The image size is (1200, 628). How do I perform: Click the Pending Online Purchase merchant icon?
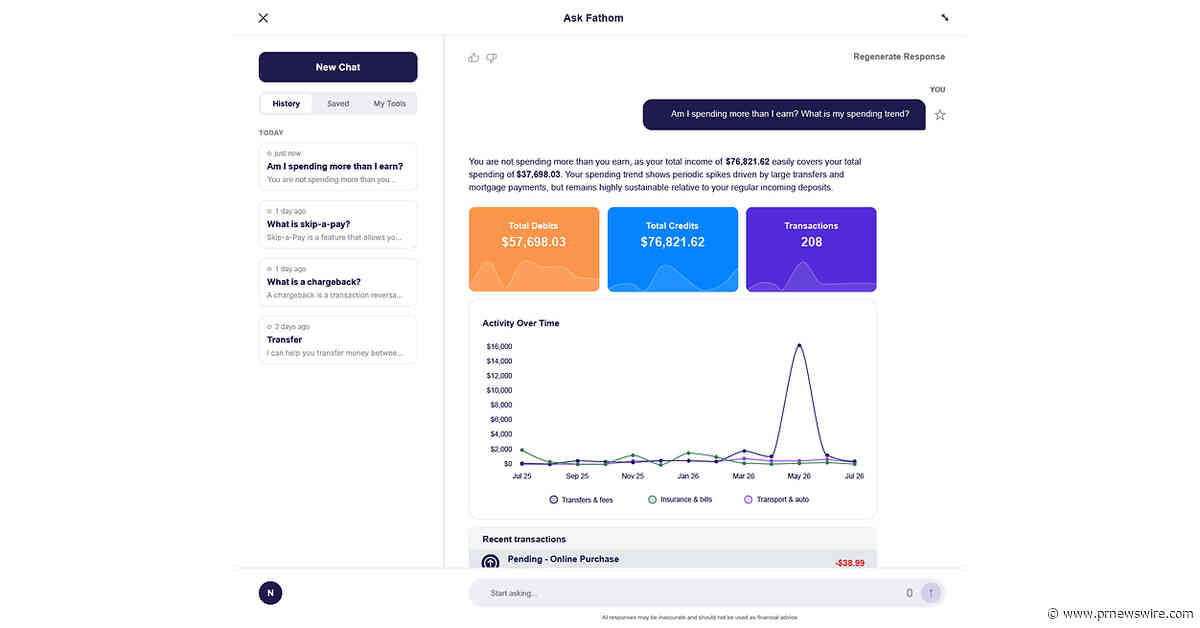[x=490, y=562]
